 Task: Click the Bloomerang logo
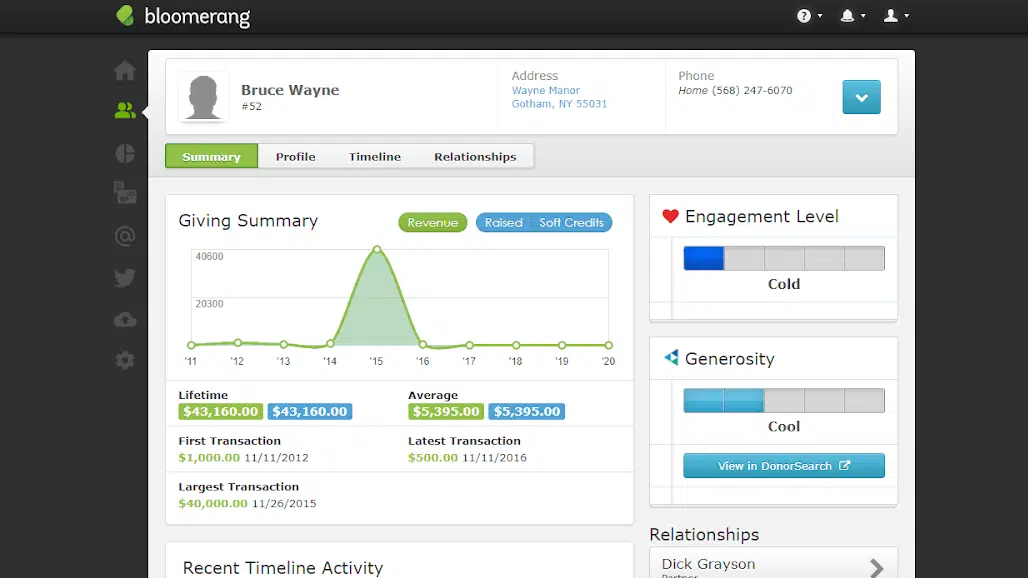pyautogui.click(x=183, y=16)
